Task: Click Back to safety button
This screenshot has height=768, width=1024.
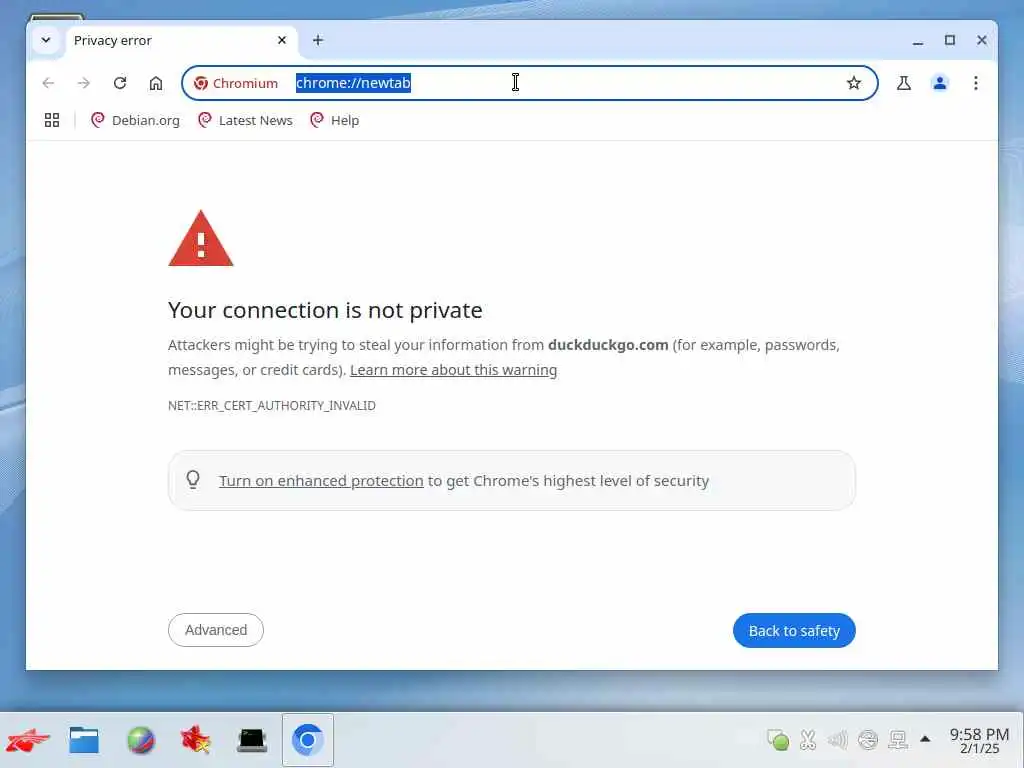Action: tap(794, 631)
